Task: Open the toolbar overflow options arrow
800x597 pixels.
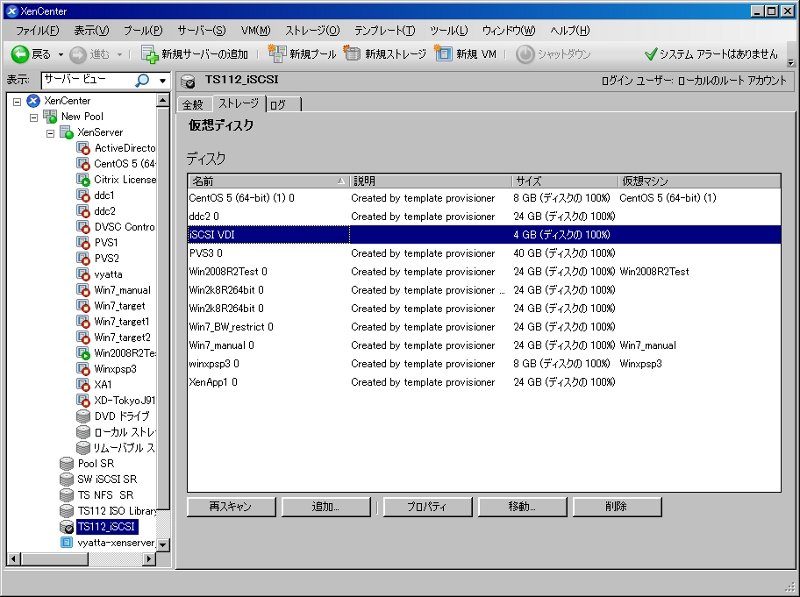Action: pyautogui.click(x=791, y=63)
